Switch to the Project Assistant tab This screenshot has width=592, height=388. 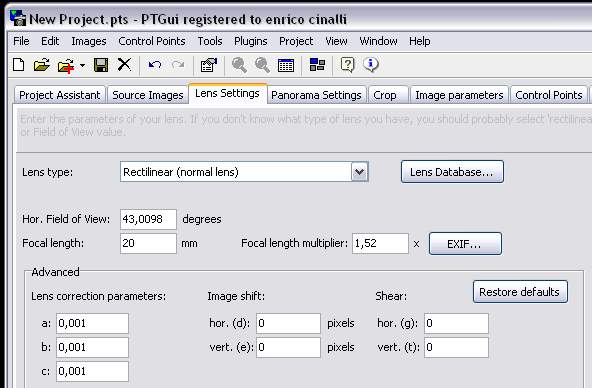(x=60, y=95)
